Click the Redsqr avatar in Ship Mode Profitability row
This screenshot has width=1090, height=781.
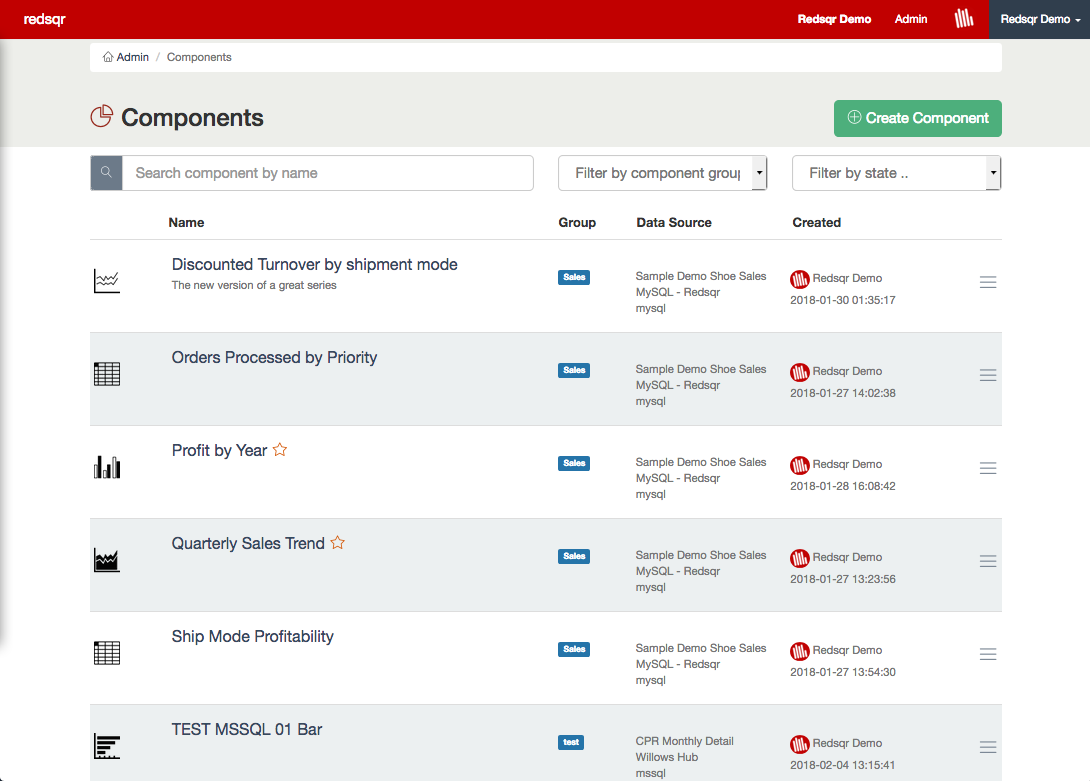pyautogui.click(x=799, y=651)
